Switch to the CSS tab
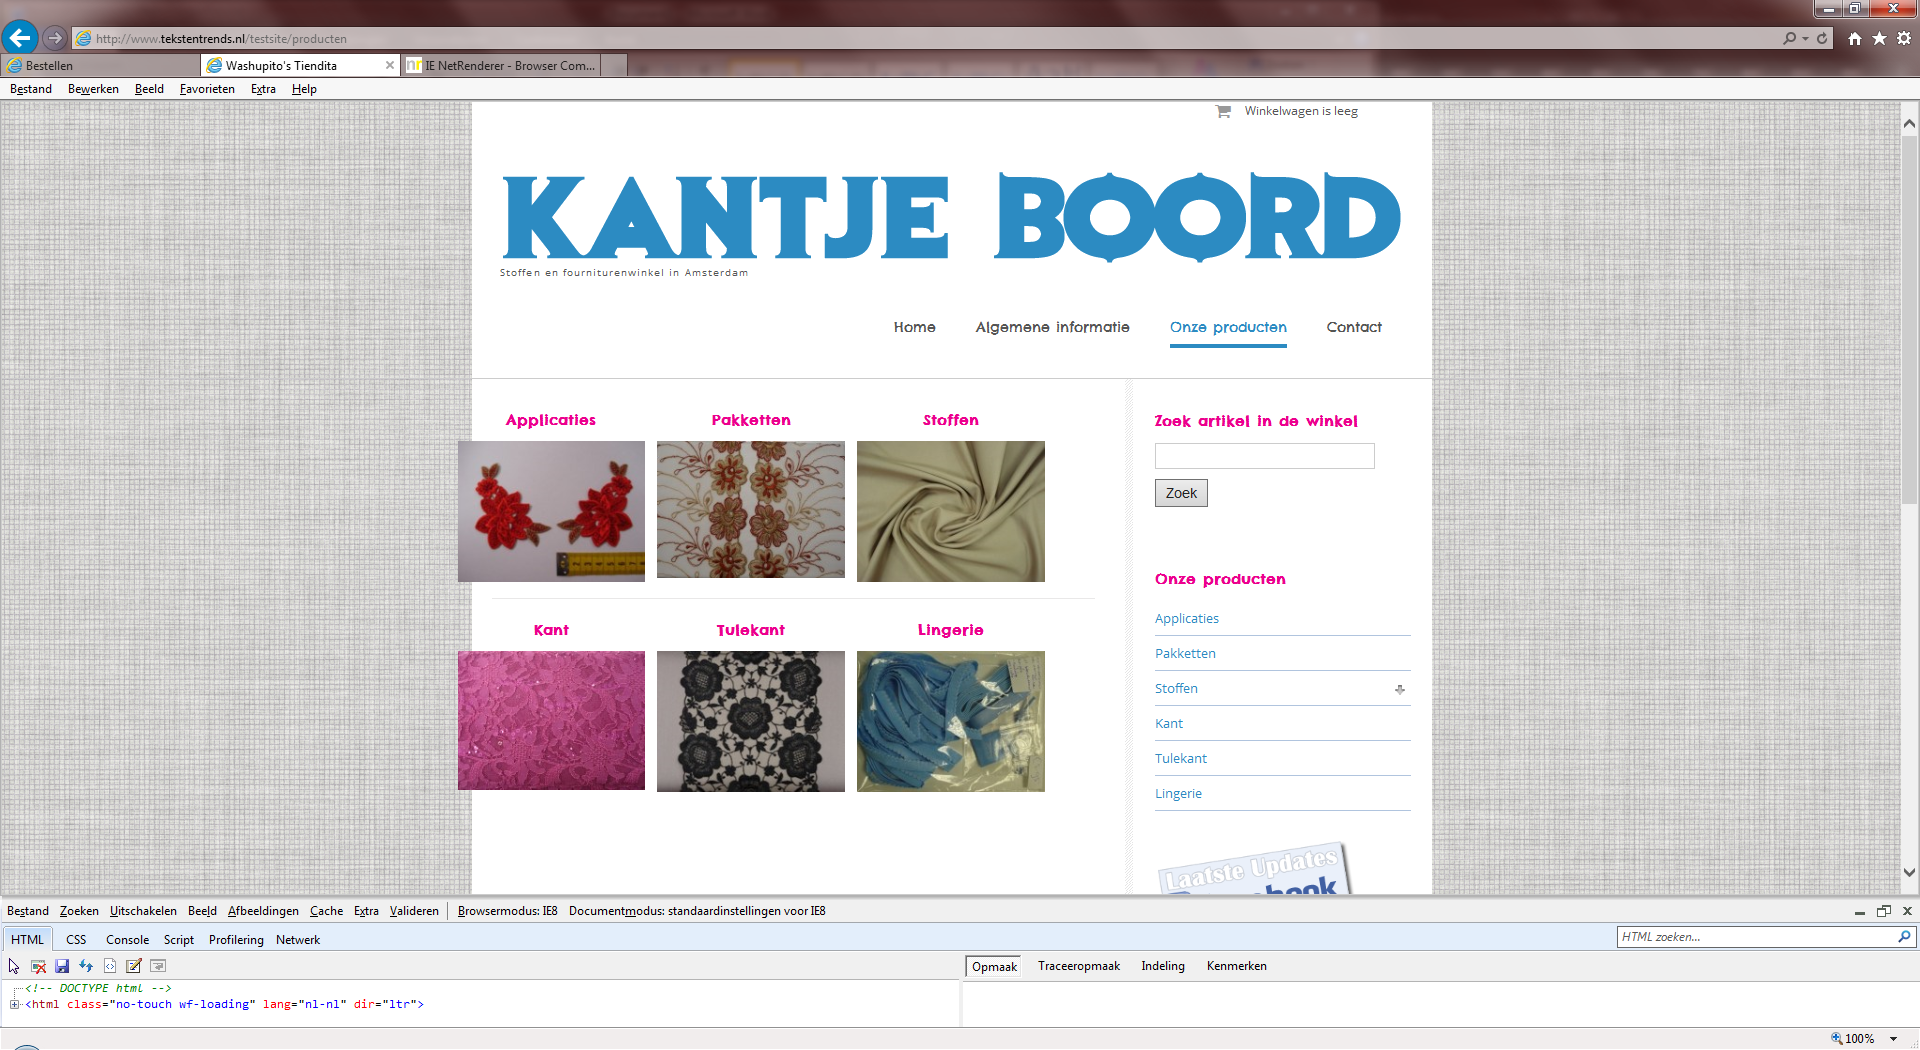 76,940
